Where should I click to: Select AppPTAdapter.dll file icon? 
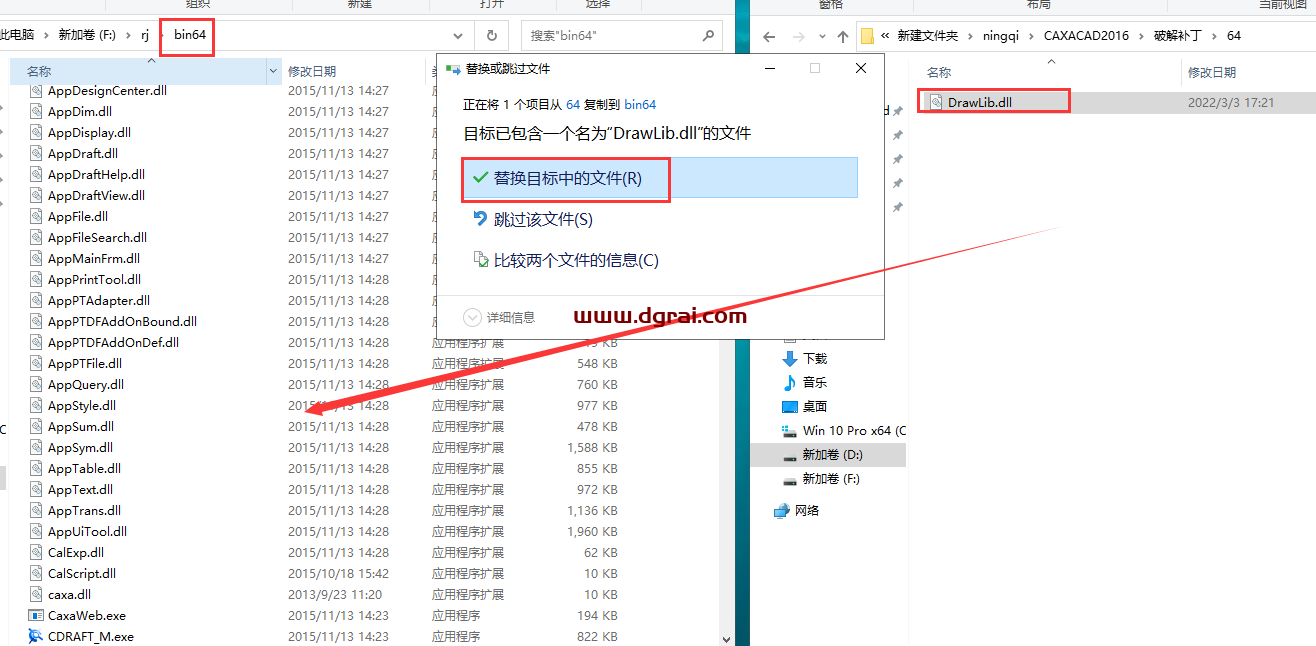click(x=37, y=300)
